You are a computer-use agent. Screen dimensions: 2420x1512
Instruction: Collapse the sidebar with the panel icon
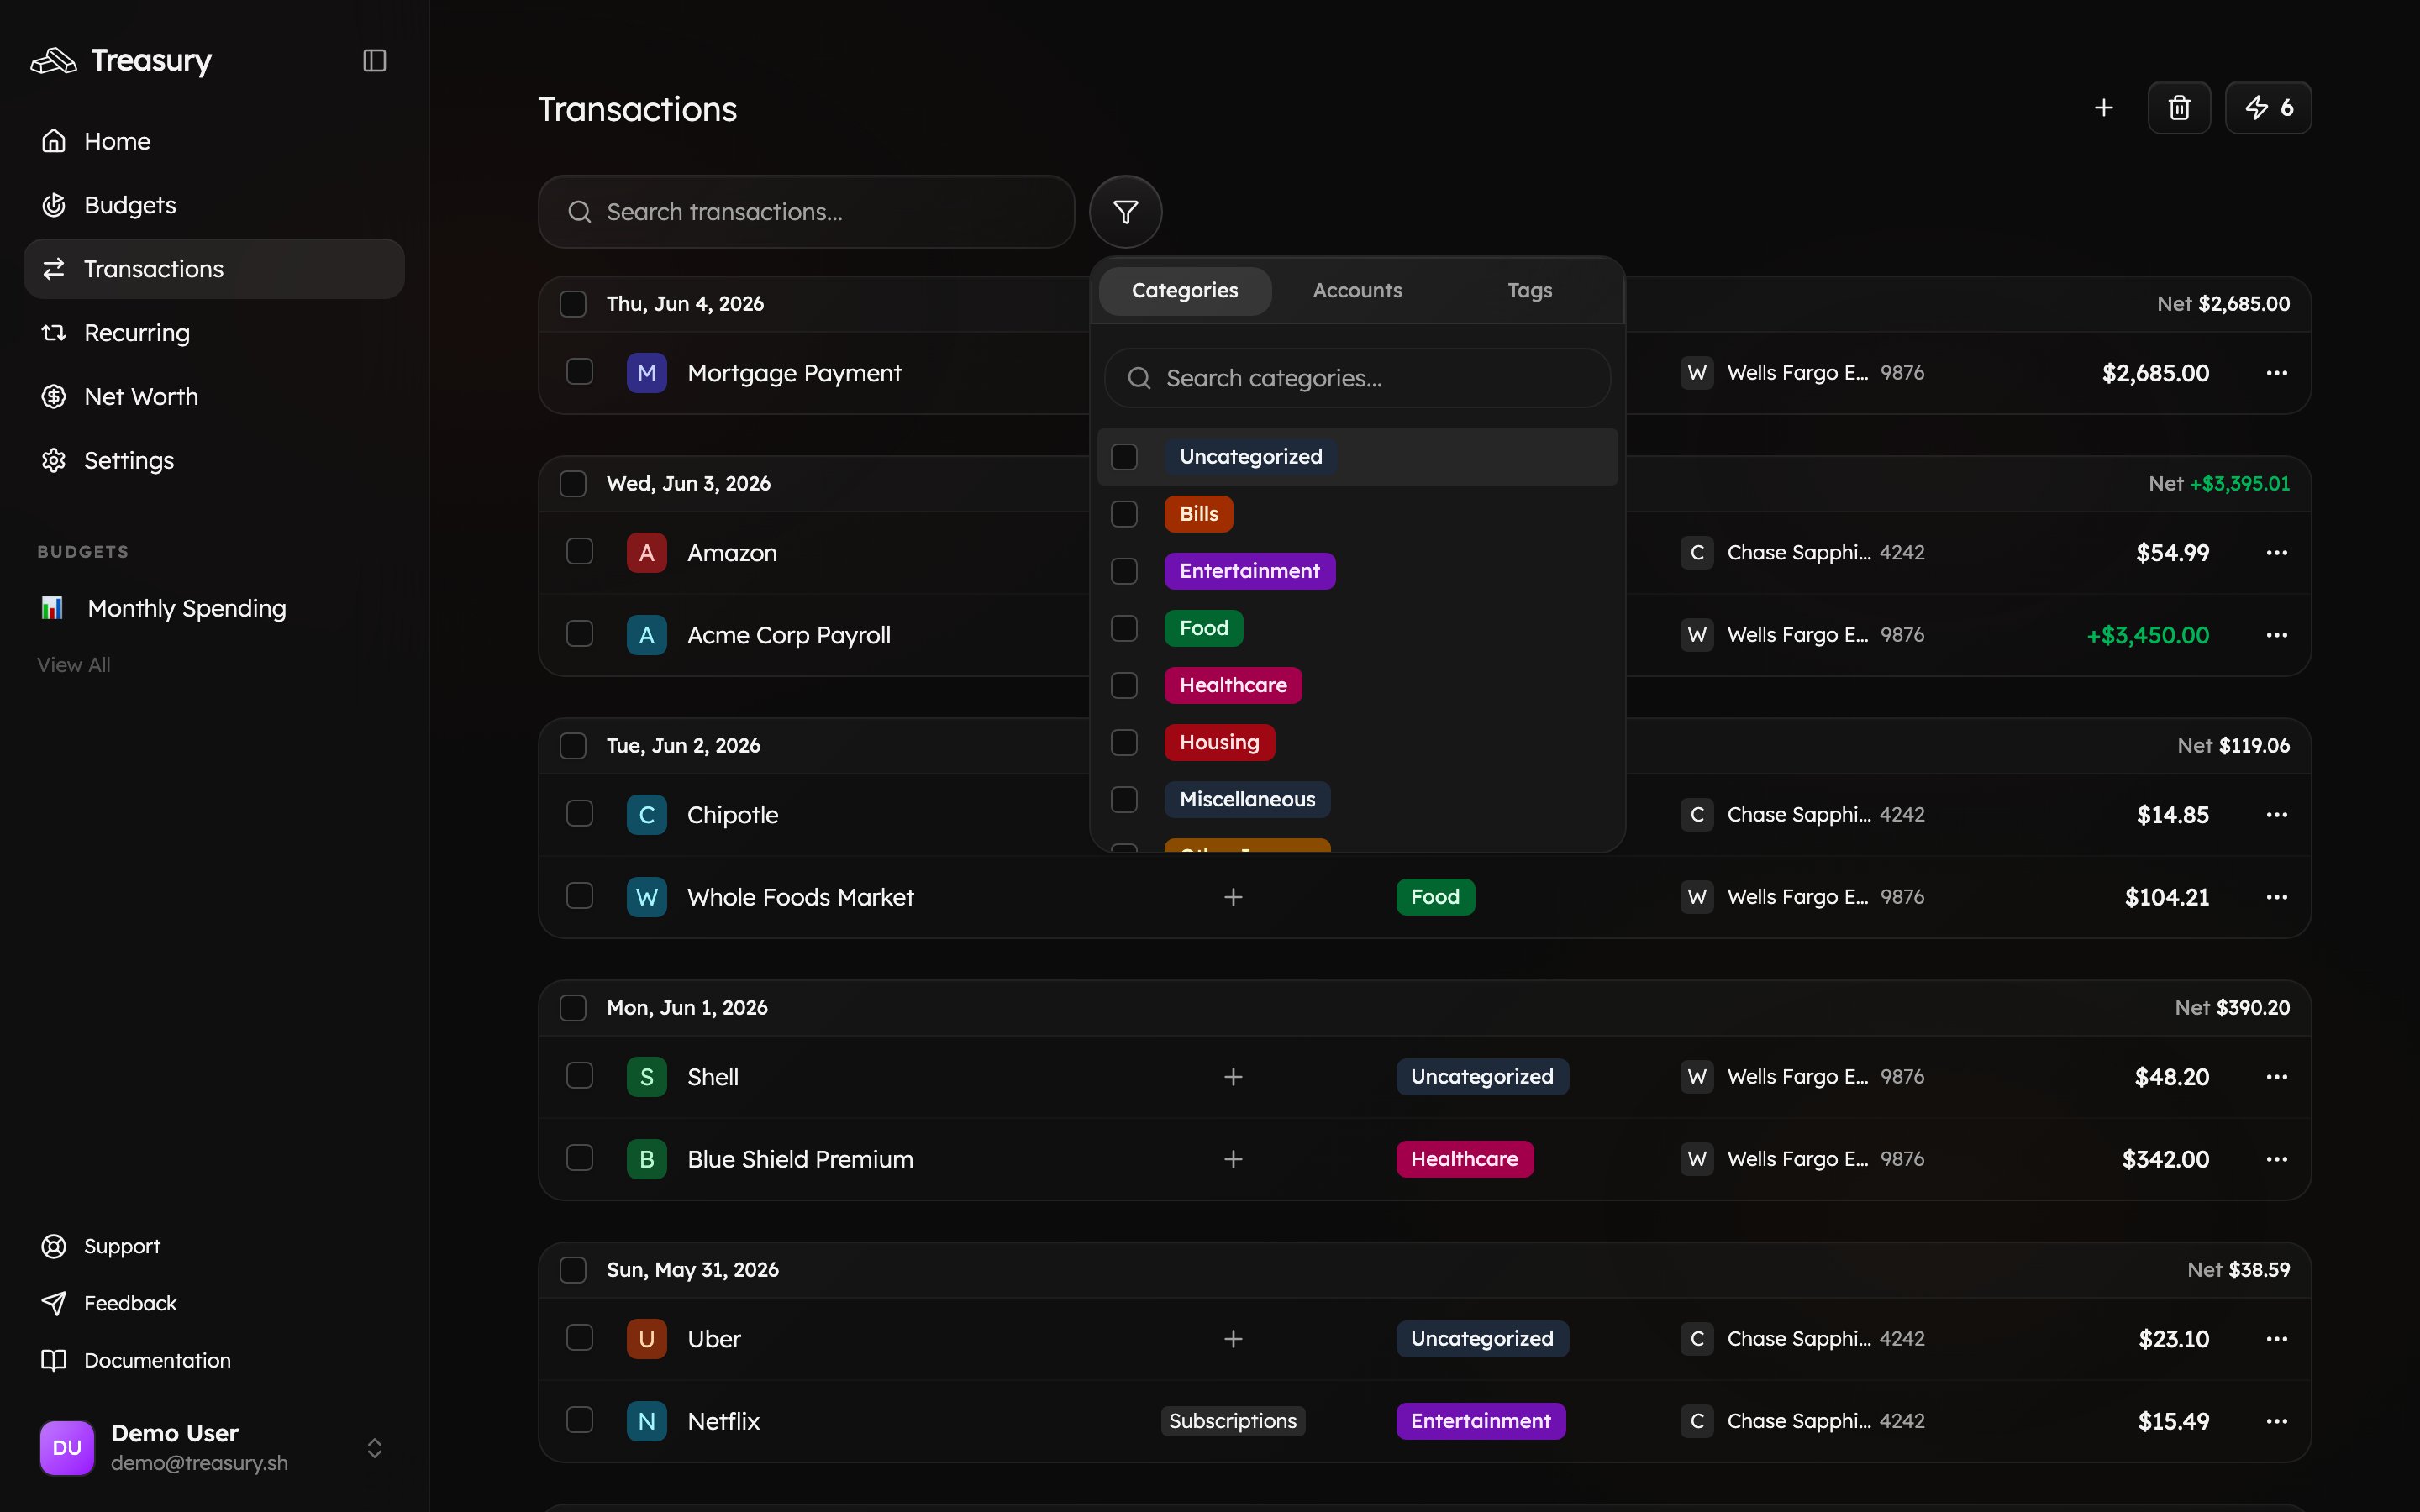point(374,61)
